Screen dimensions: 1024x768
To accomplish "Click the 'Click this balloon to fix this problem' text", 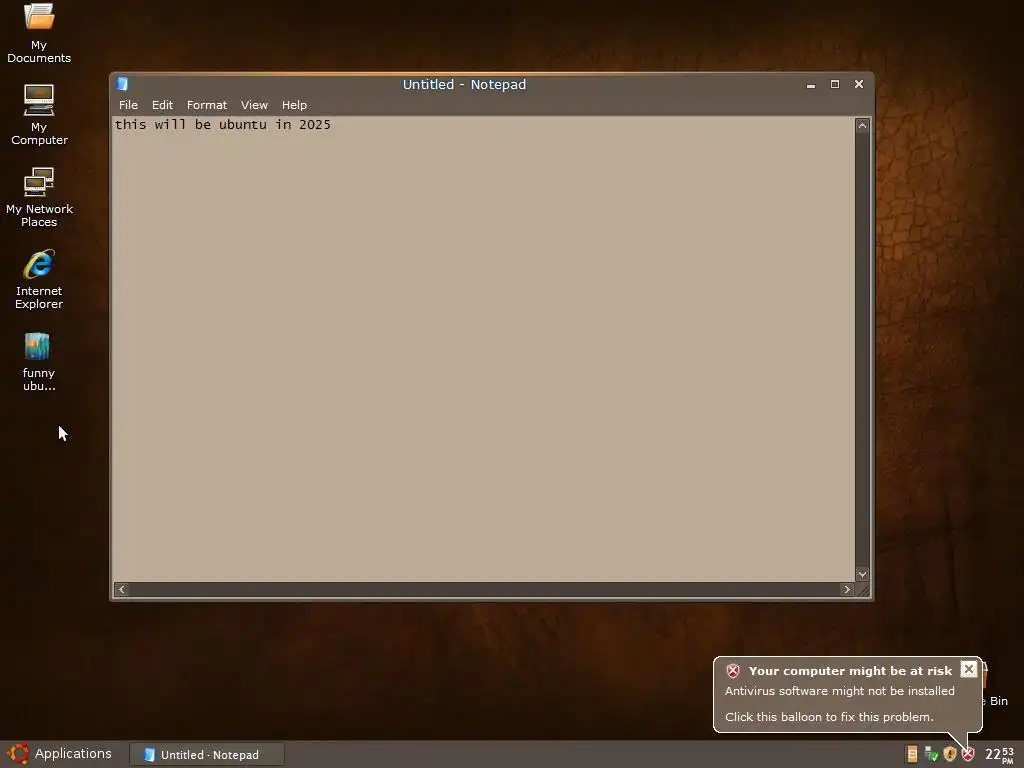I will [x=829, y=717].
